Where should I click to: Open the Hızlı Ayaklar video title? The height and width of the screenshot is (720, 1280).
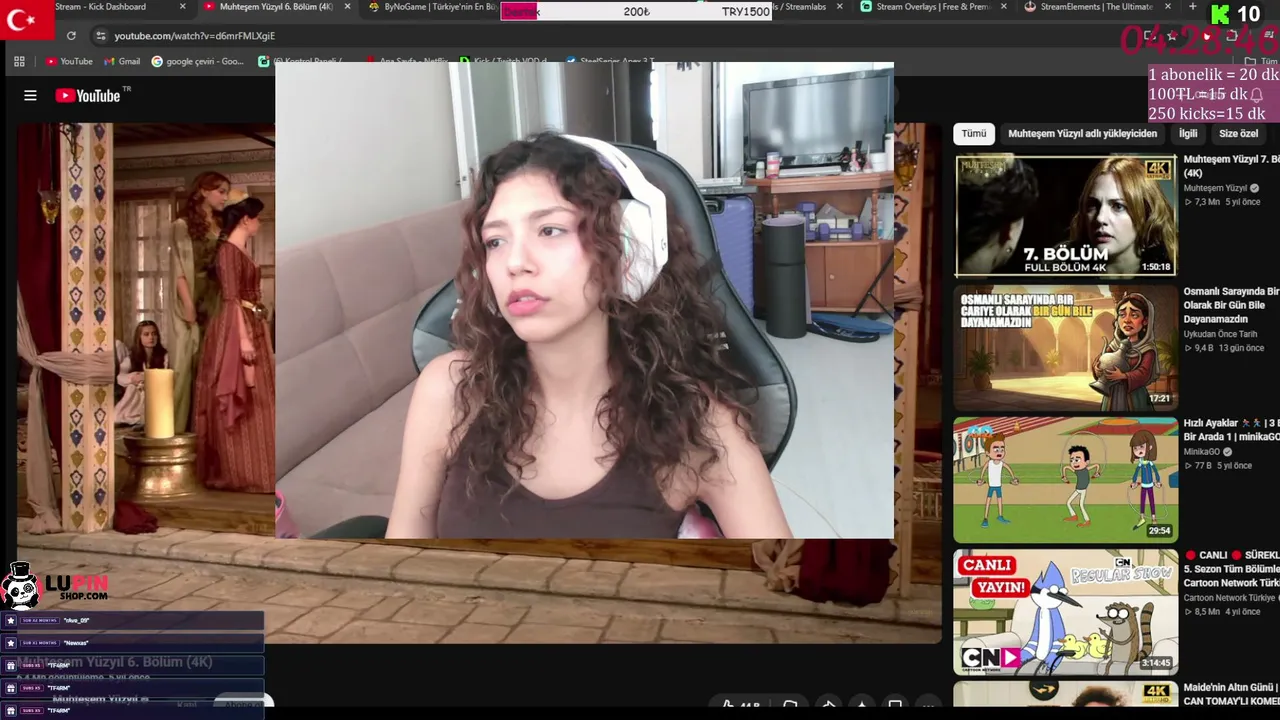(1231, 430)
